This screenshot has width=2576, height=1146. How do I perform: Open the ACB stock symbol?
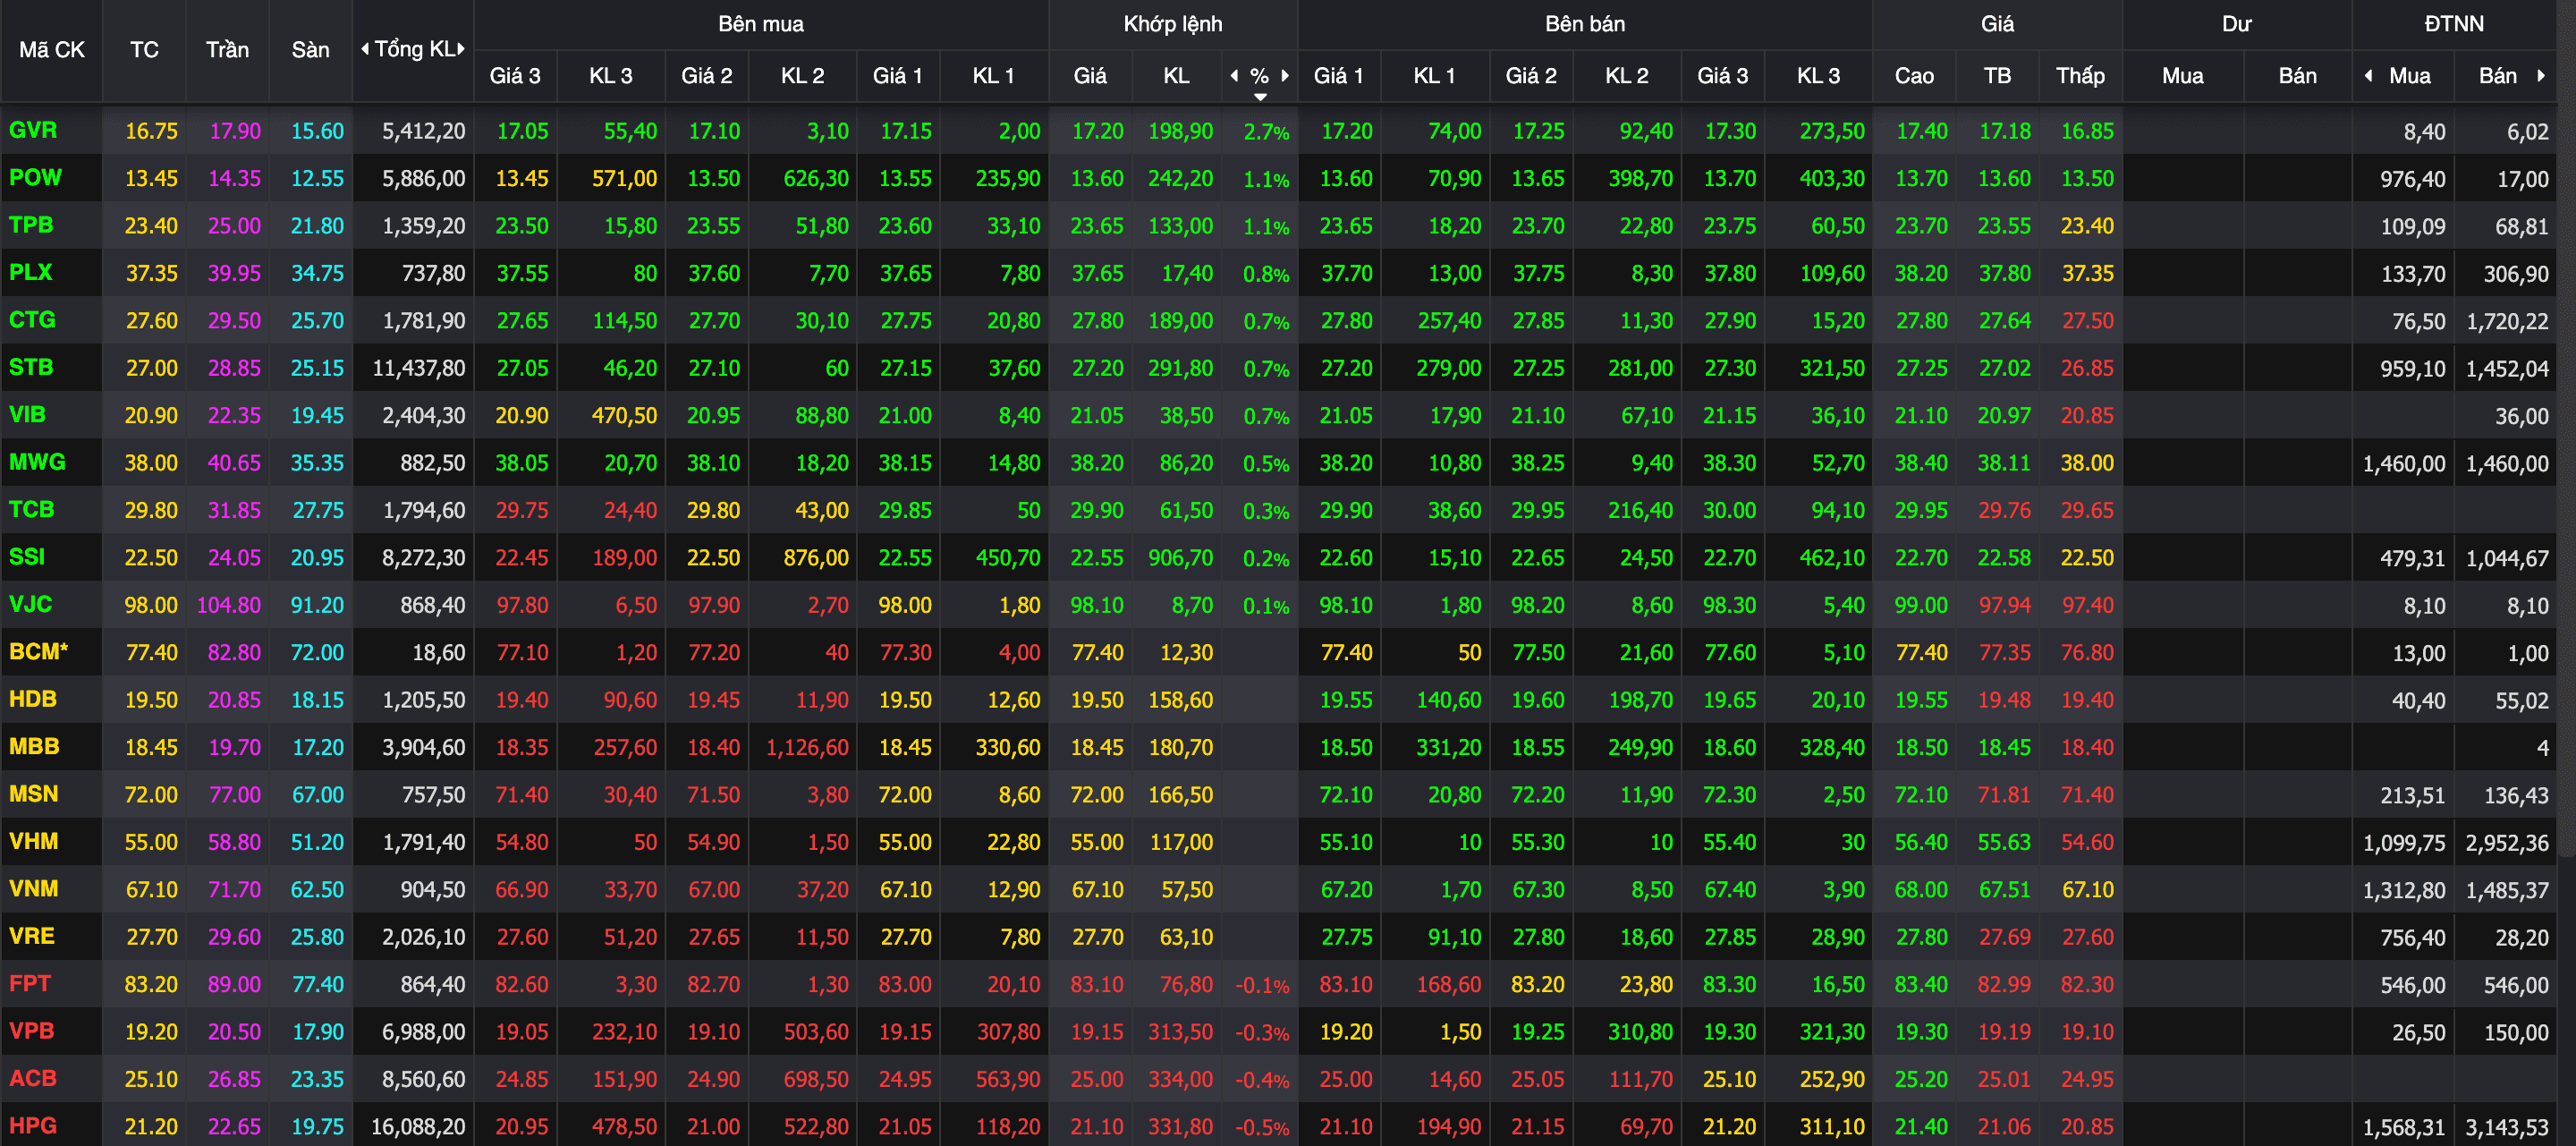[x=32, y=1078]
